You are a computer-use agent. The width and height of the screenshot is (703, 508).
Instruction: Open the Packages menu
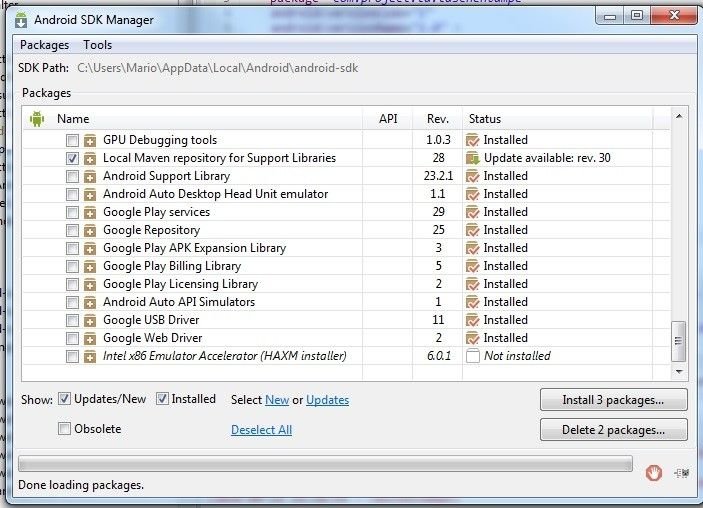[x=44, y=45]
